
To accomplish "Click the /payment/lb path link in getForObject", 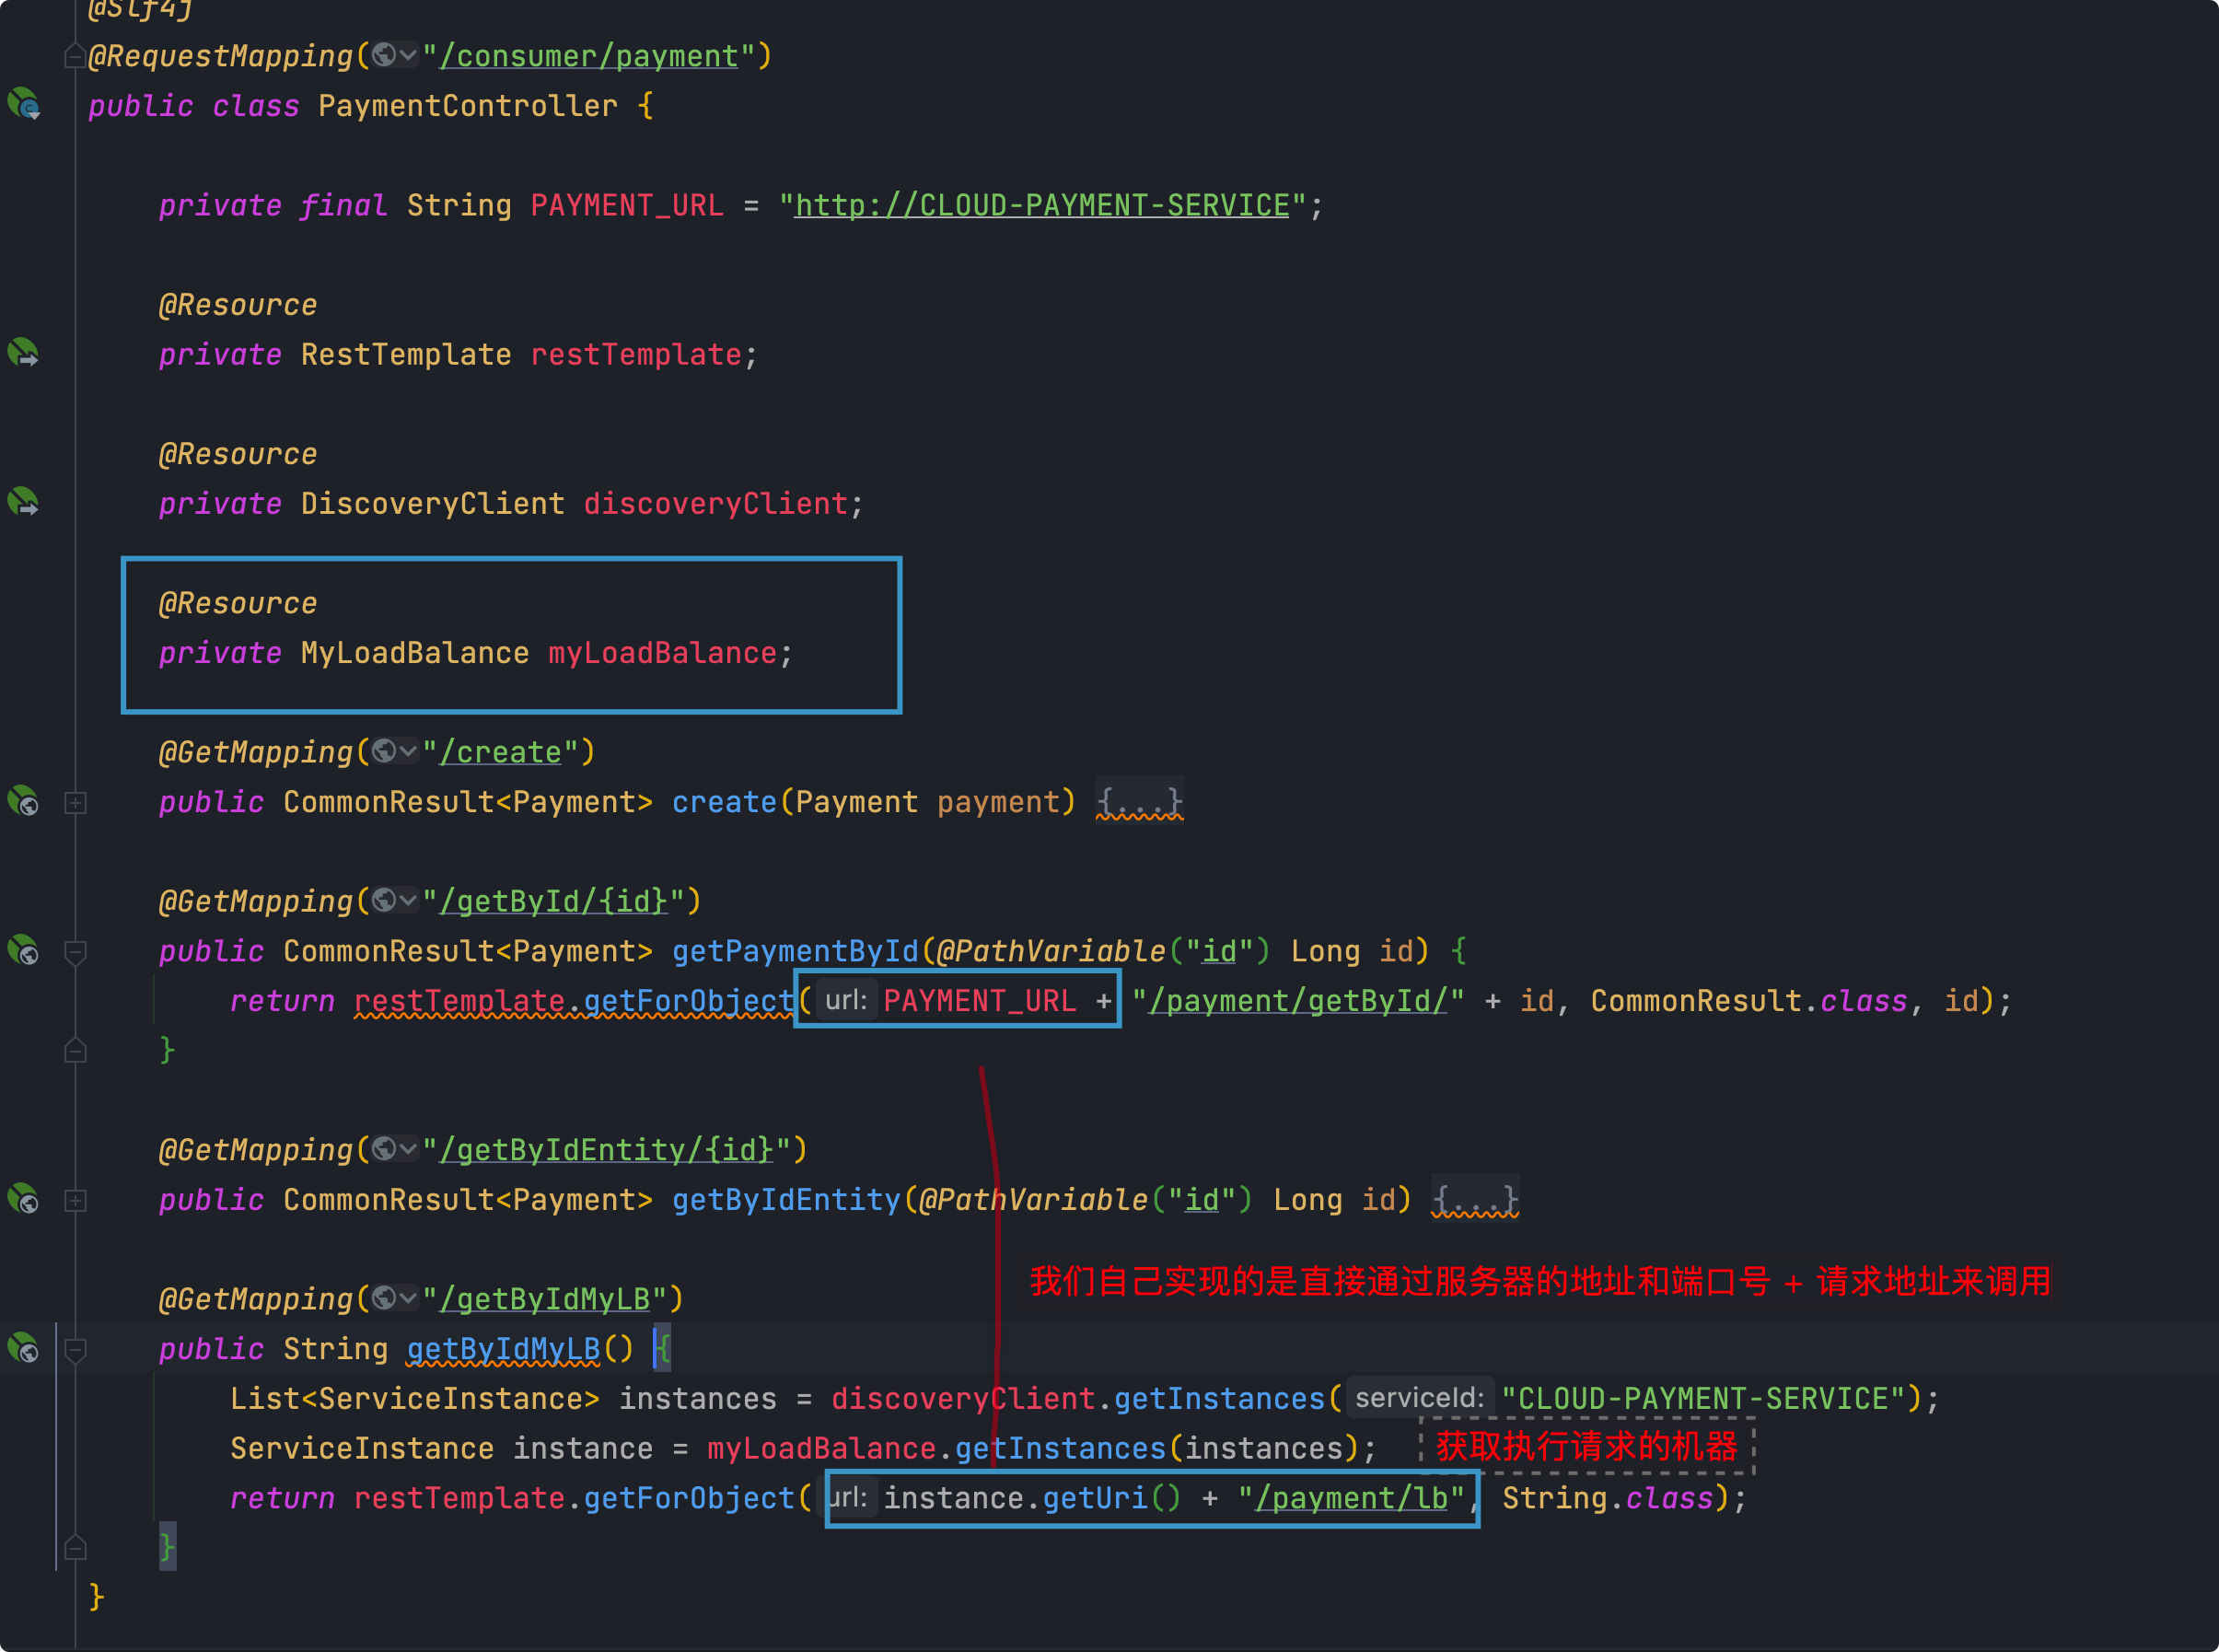I will tap(1350, 1498).
